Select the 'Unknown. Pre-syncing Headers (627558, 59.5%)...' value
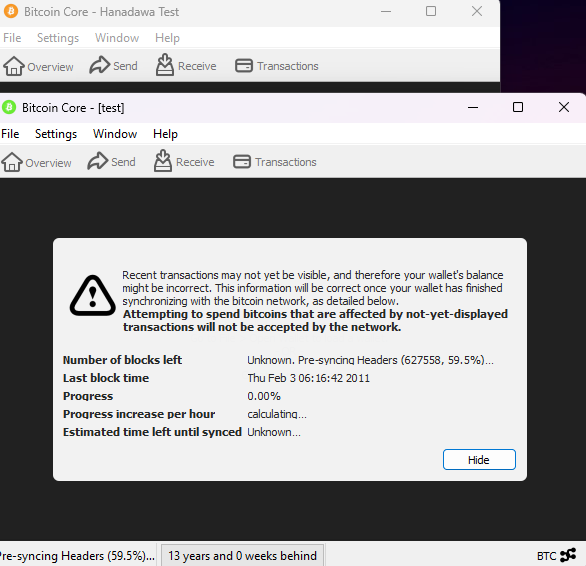 pyautogui.click(x=370, y=360)
